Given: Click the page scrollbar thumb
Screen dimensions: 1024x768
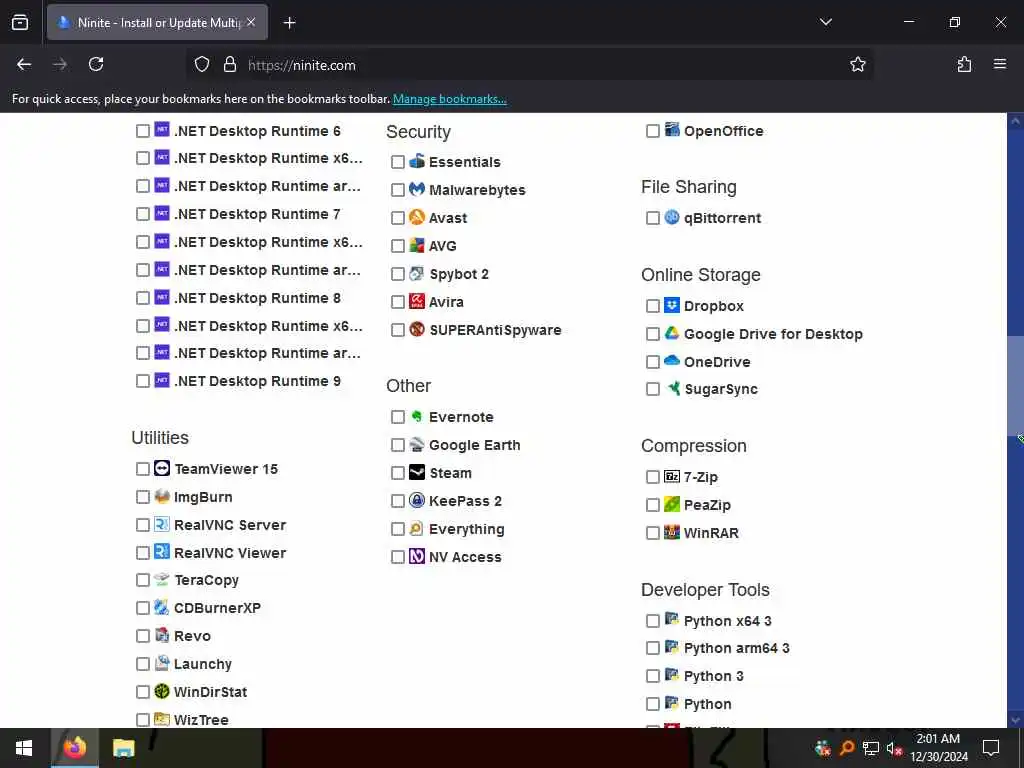Looking at the screenshot, I should (x=1015, y=385).
